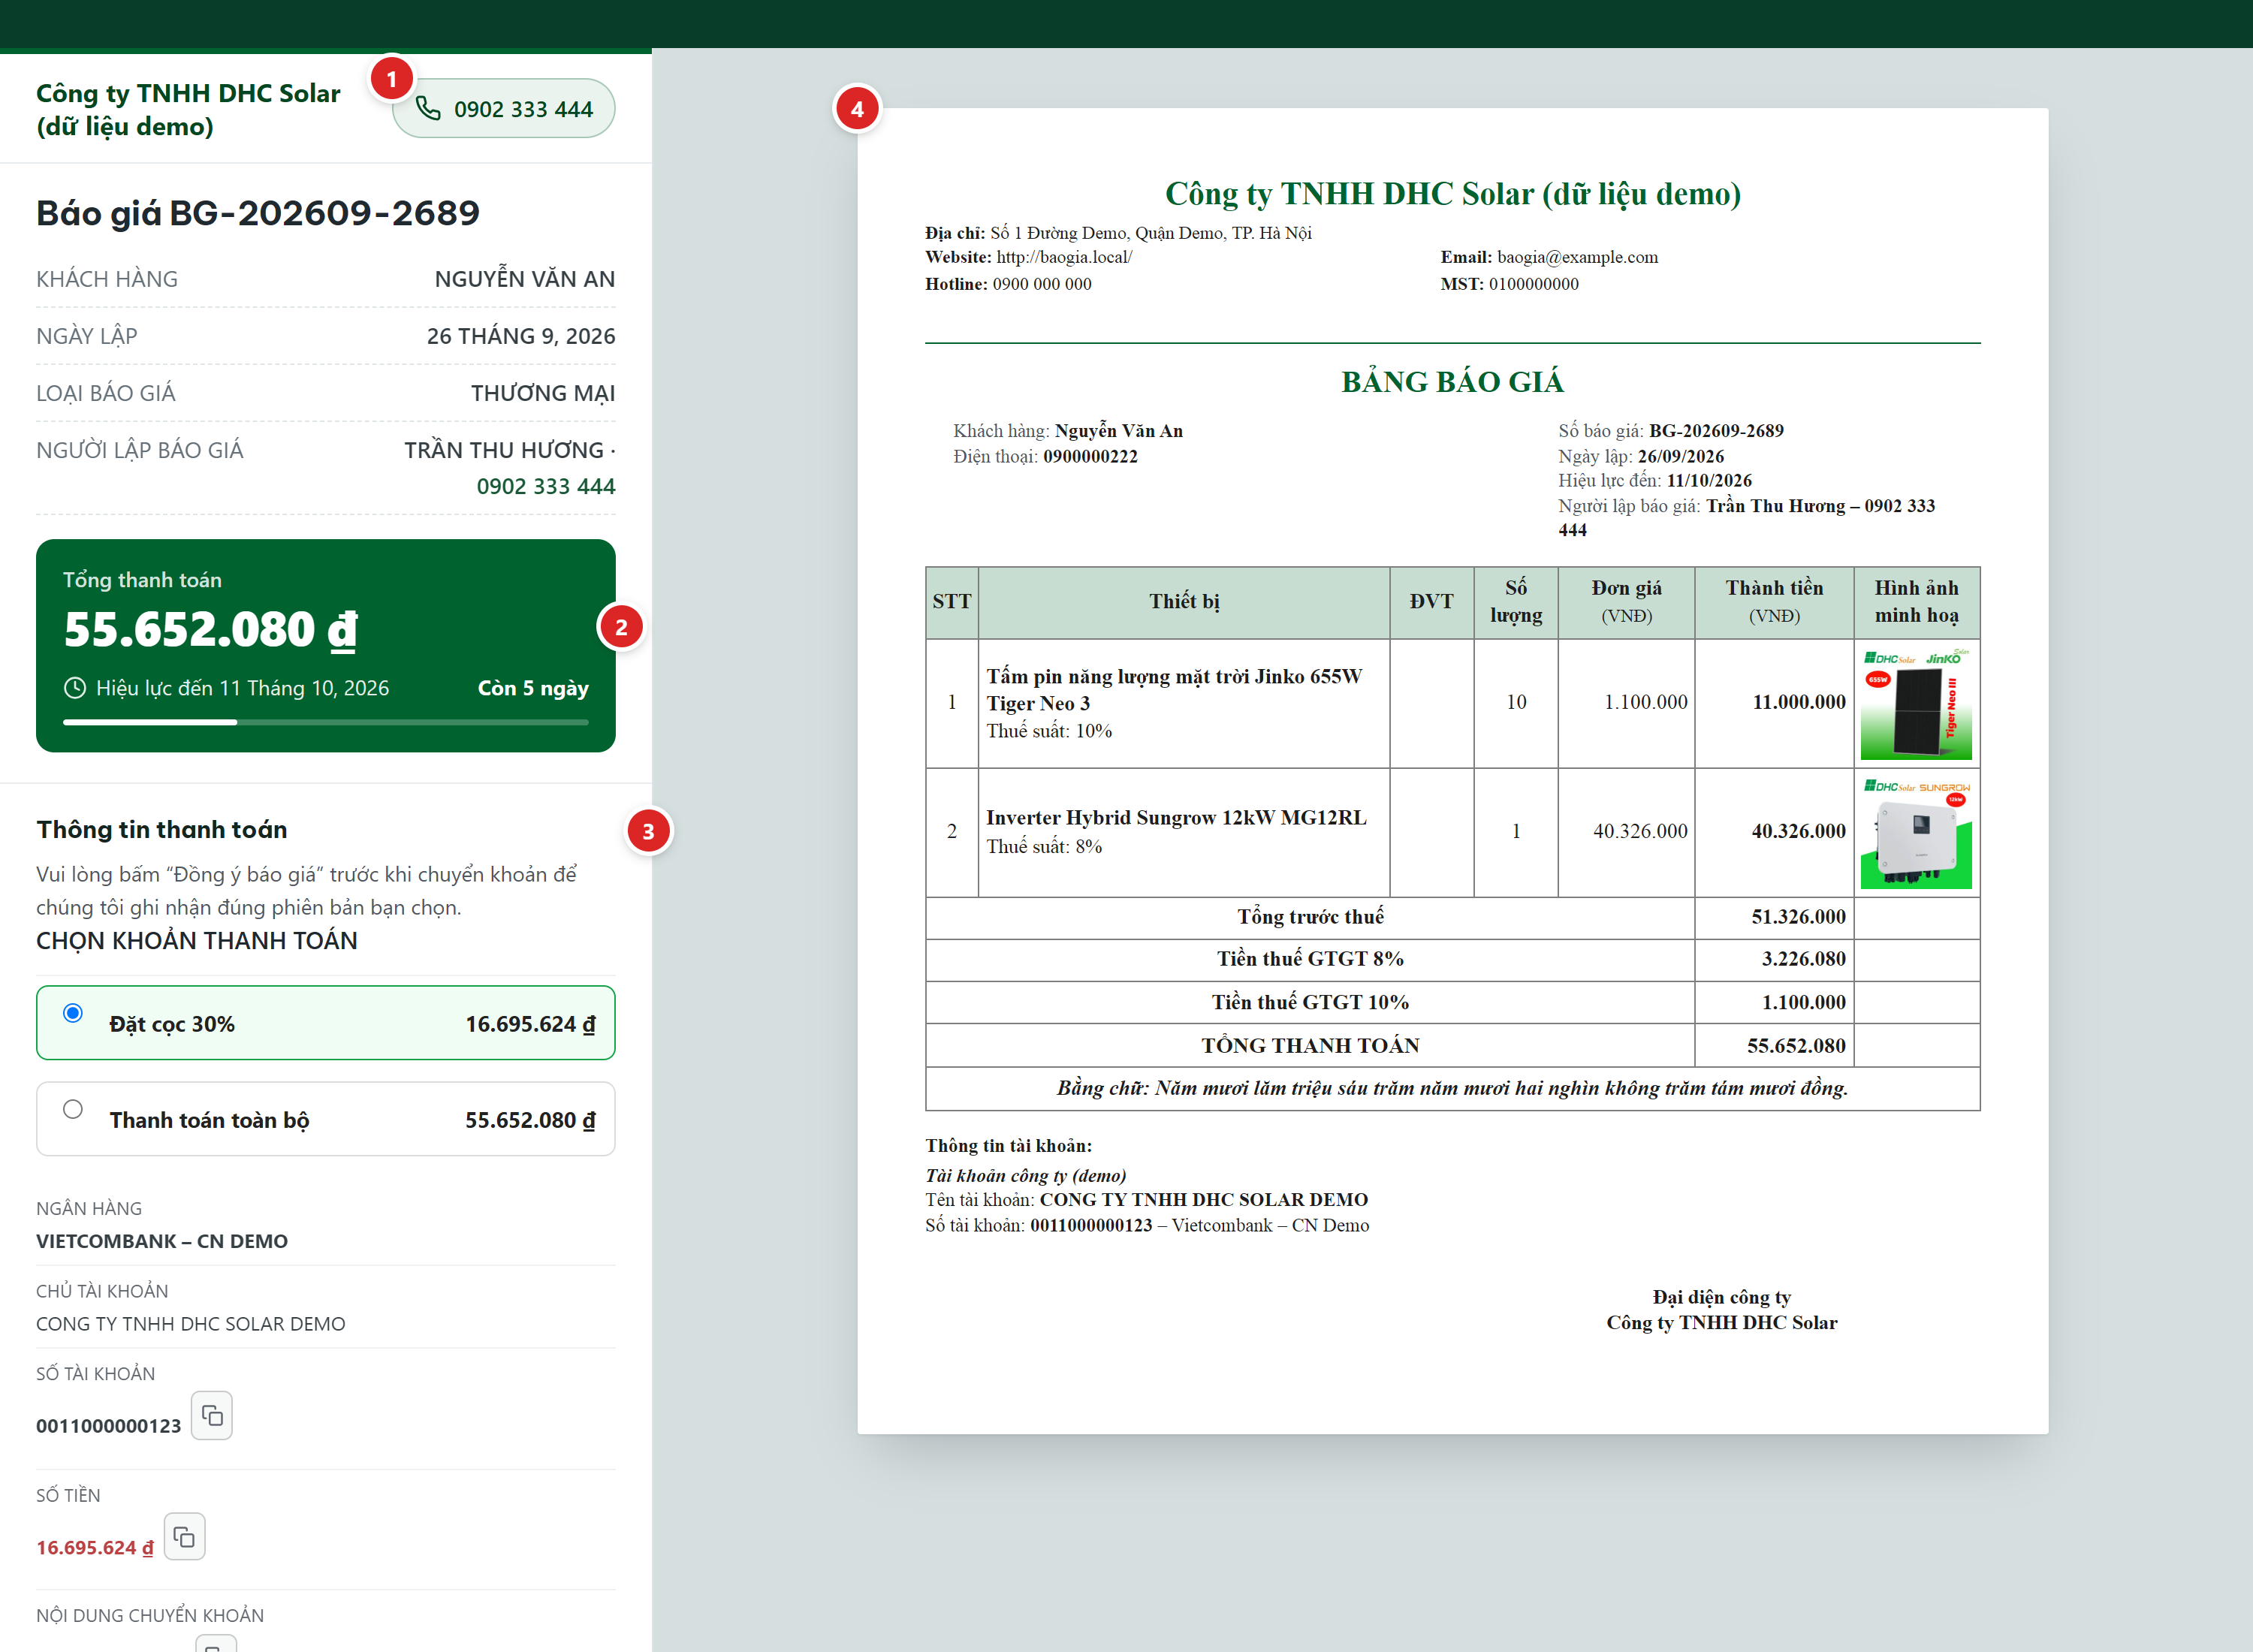This screenshot has height=1652, width=2253.
Task: Click the date 26 THÁNG 9, 2026
Action: click(x=521, y=336)
